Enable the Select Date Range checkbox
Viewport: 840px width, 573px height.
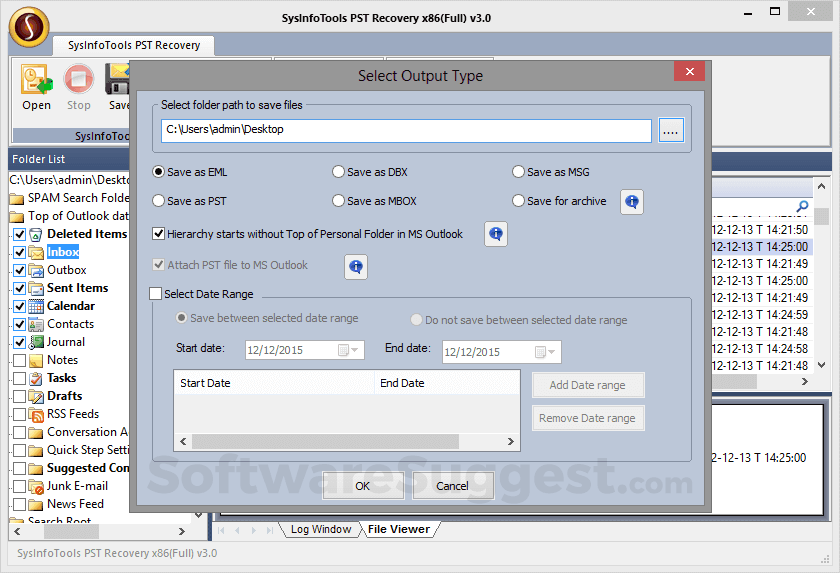(156, 294)
